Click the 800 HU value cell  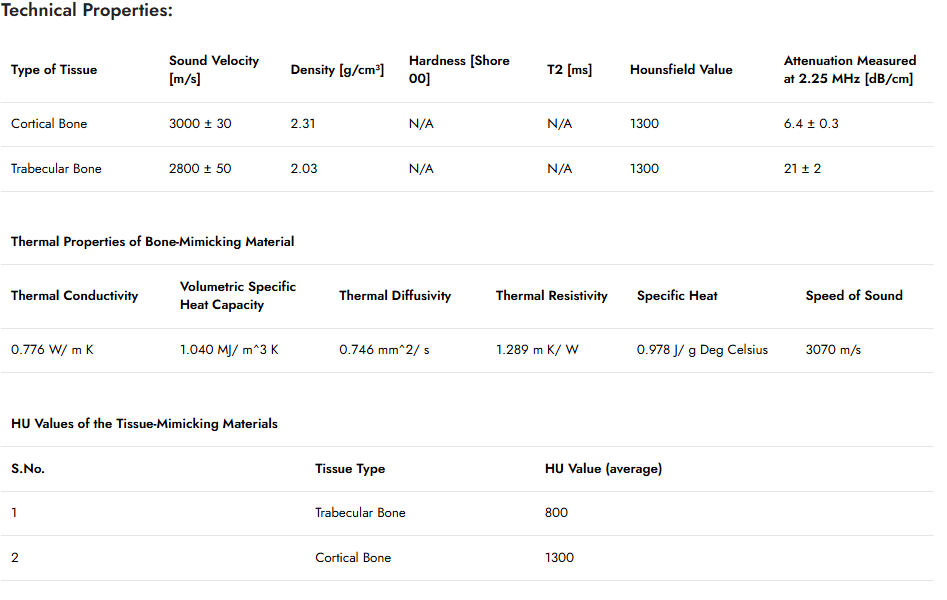pos(556,513)
